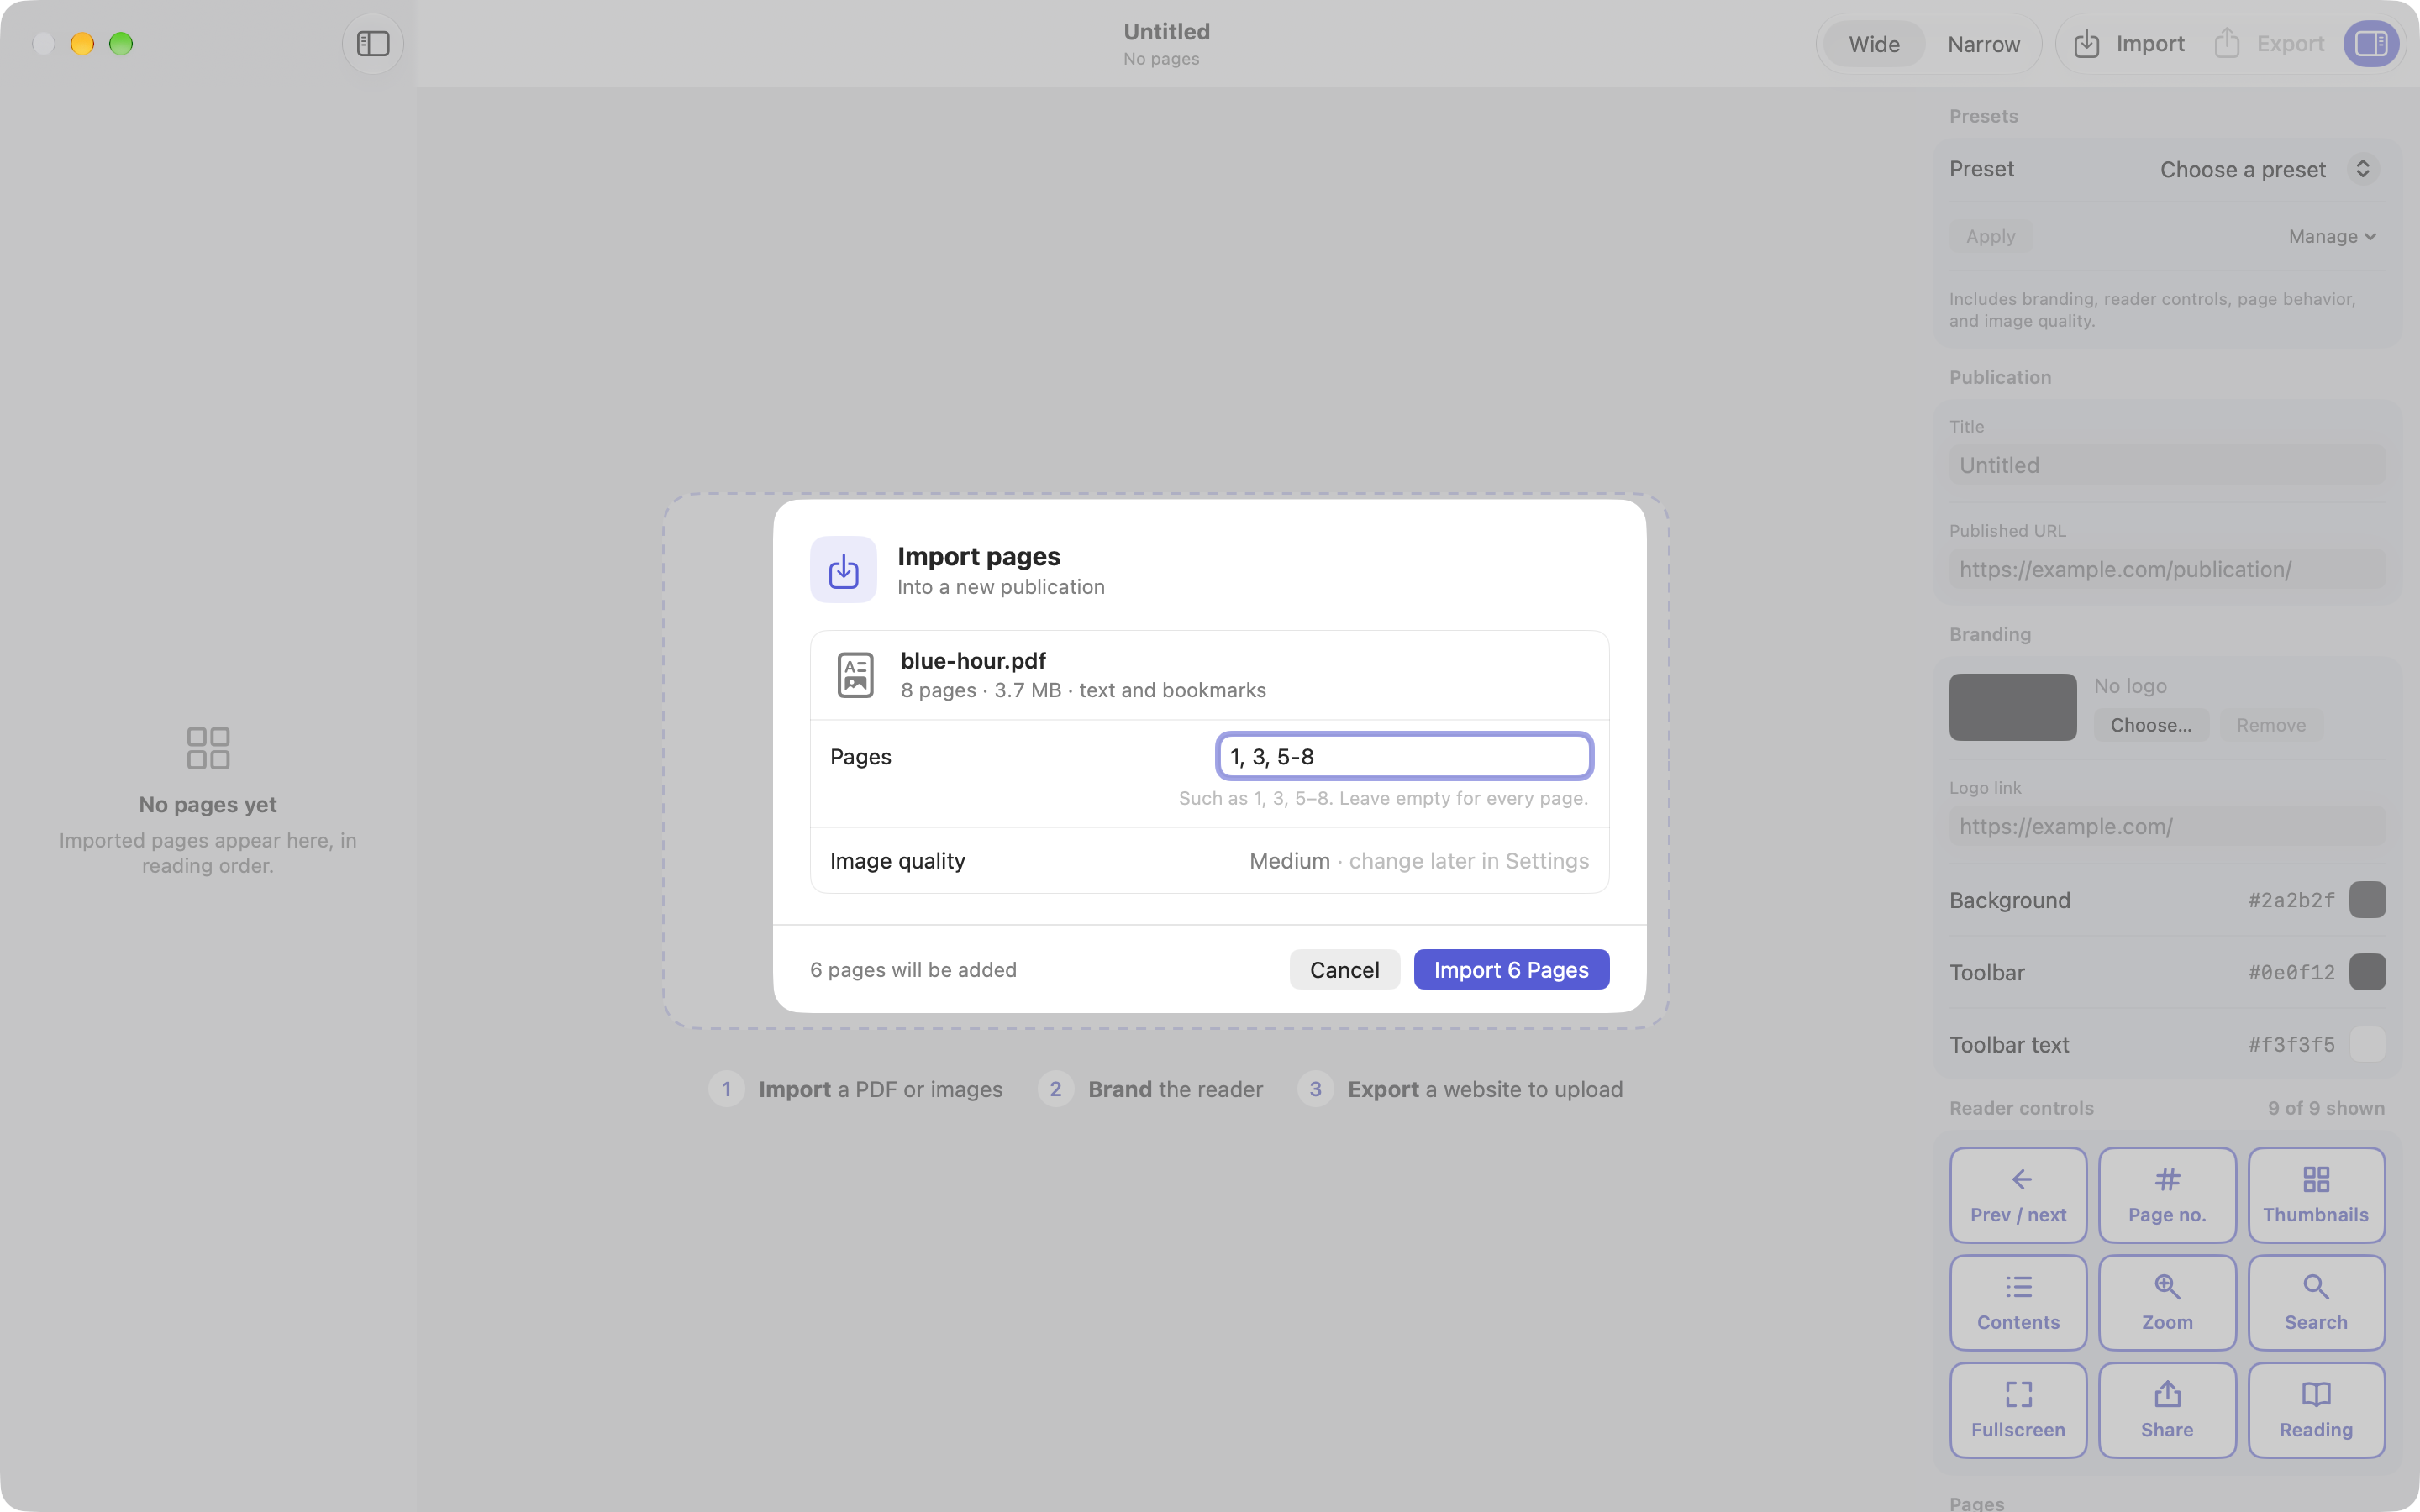The width and height of the screenshot is (2420, 1512).
Task: Expand the Manage presets menu
Action: coord(2332,236)
